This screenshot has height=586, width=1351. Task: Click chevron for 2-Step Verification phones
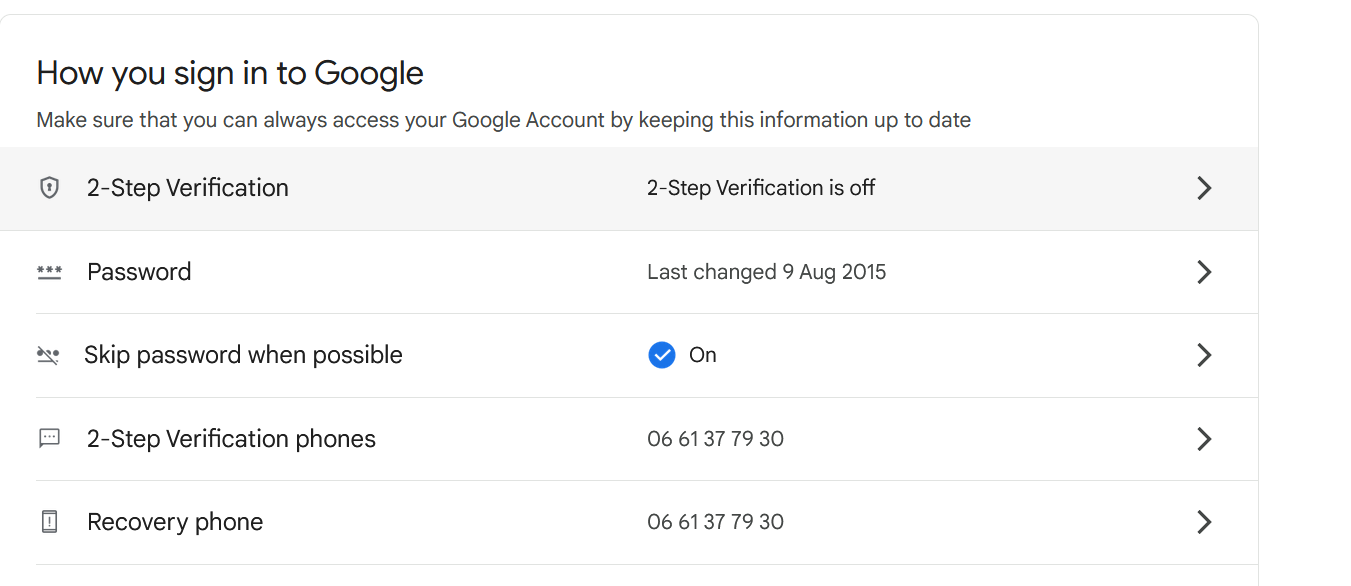[1204, 439]
